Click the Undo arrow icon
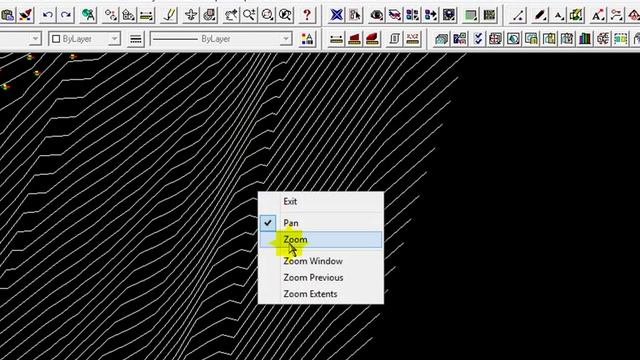 pyautogui.click(x=48, y=15)
